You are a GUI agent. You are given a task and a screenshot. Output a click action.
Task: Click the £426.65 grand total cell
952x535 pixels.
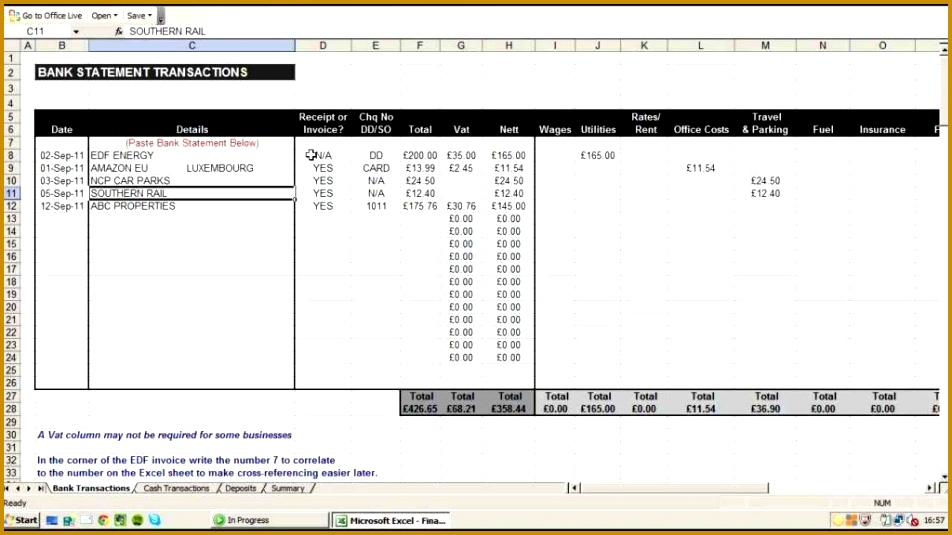point(420,409)
